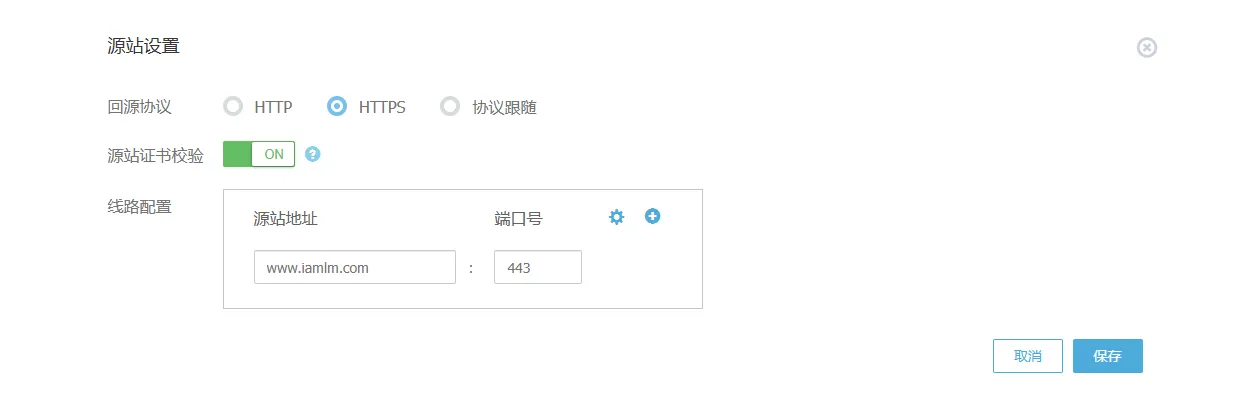Screen dimensions: 1250x397
Task: Click the 源站设置 dialog title
Action: pyautogui.click(x=143, y=46)
